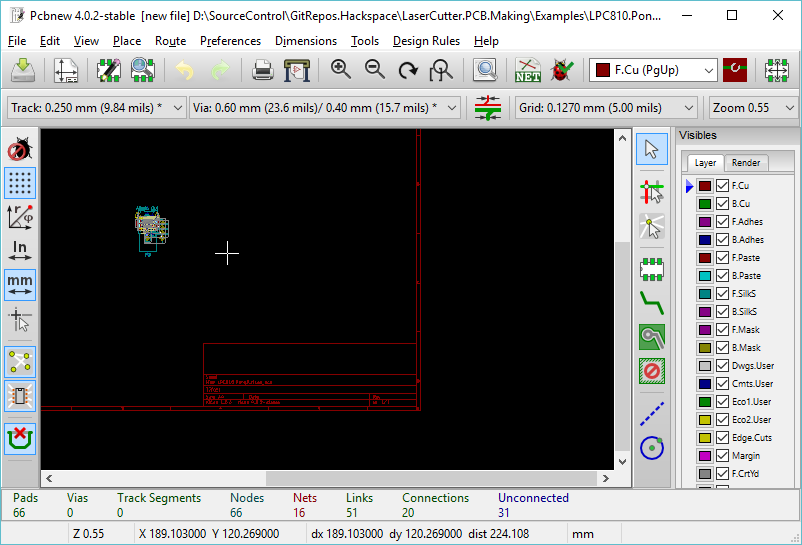Open the File menu
The width and height of the screenshot is (802, 545).
pos(17,41)
